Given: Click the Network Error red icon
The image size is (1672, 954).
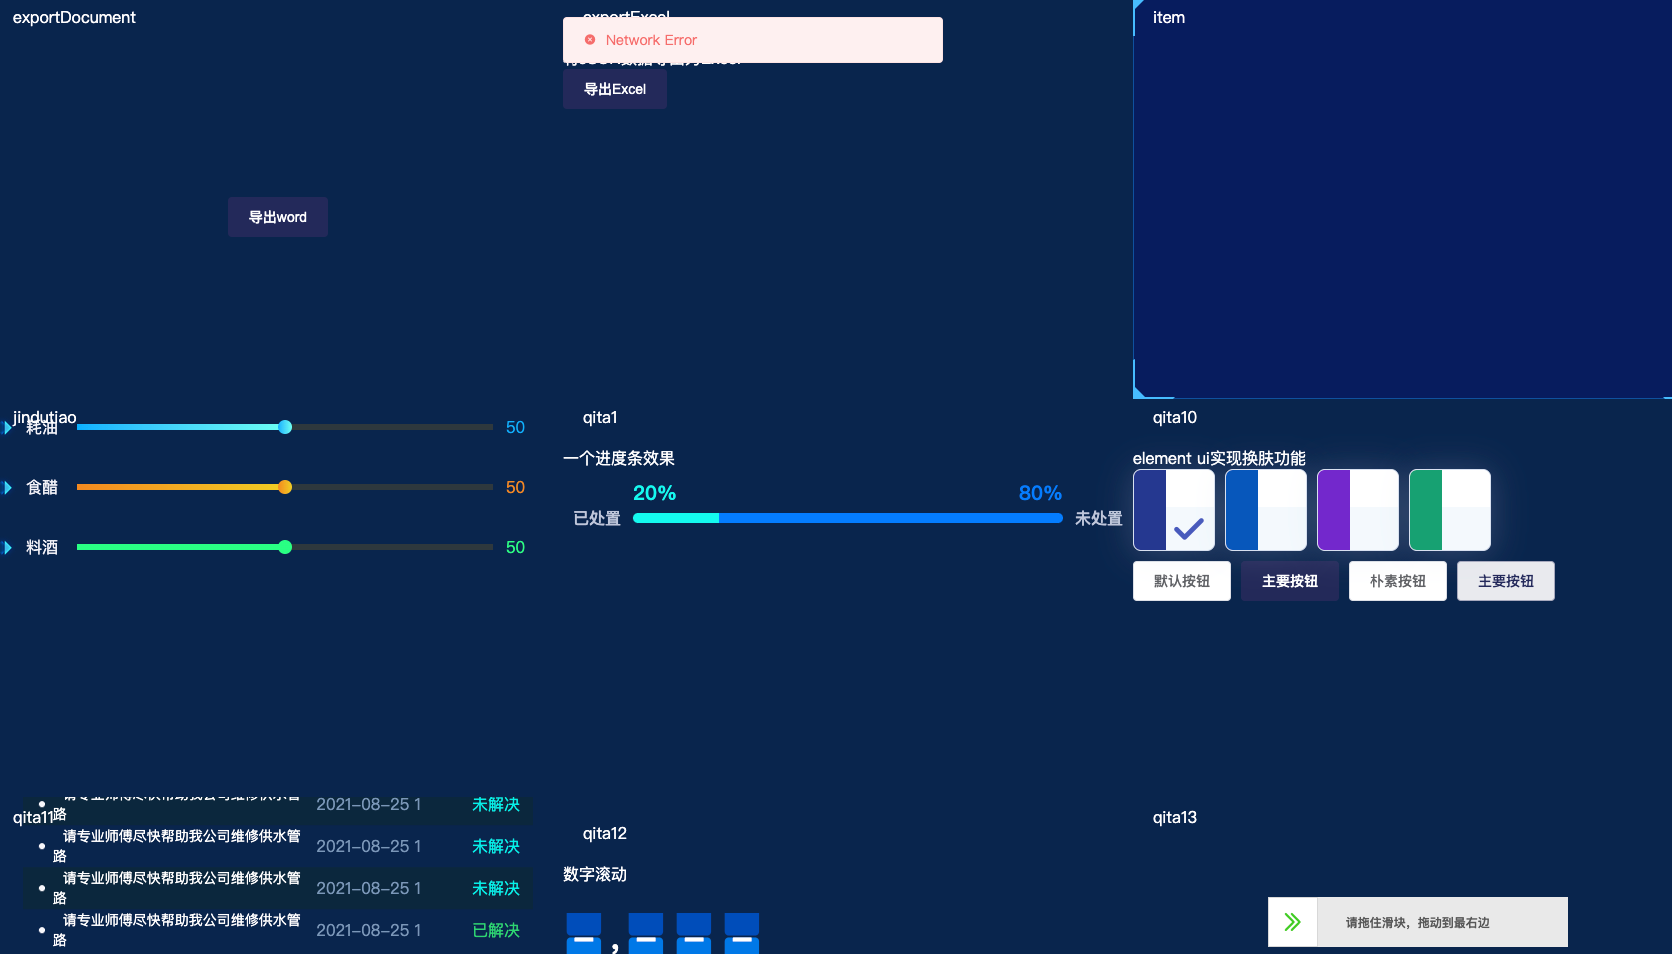Looking at the screenshot, I should pos(590,40).
